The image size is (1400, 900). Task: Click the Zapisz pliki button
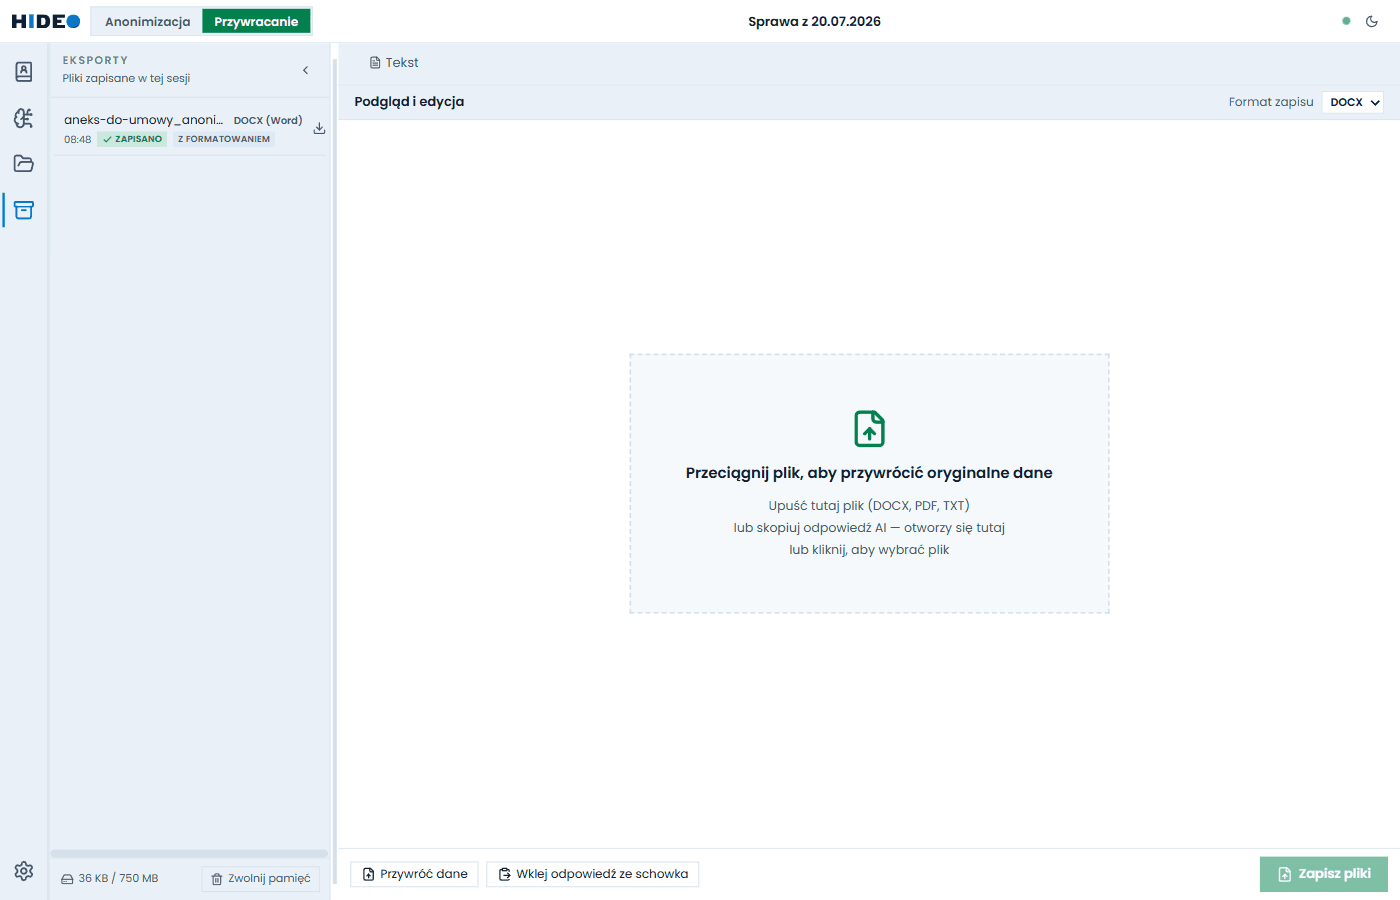click(1324, 874)
